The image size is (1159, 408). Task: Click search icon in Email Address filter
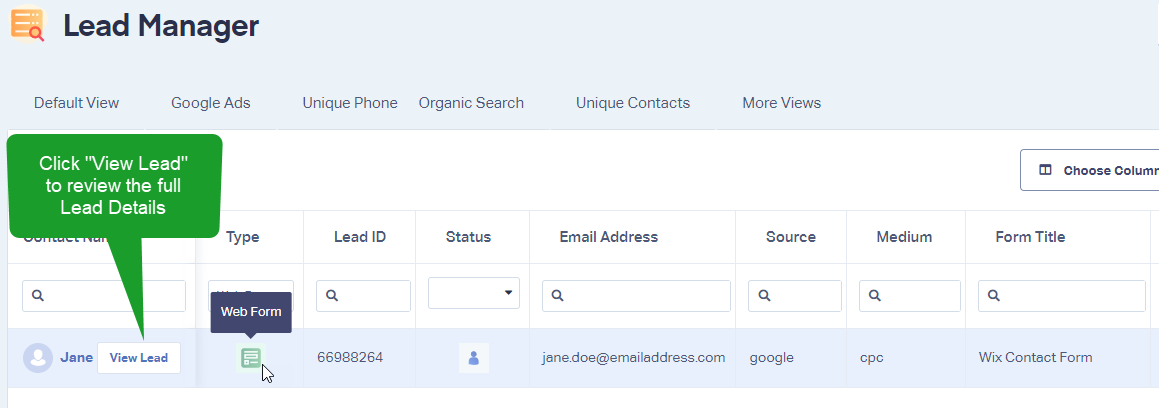558,296
